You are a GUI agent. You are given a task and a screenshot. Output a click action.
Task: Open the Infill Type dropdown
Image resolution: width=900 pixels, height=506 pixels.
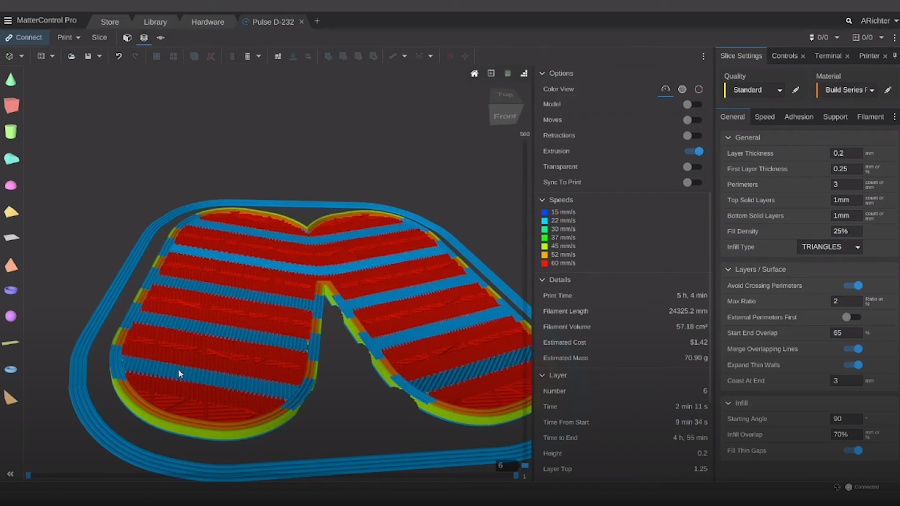click(830, 246)
